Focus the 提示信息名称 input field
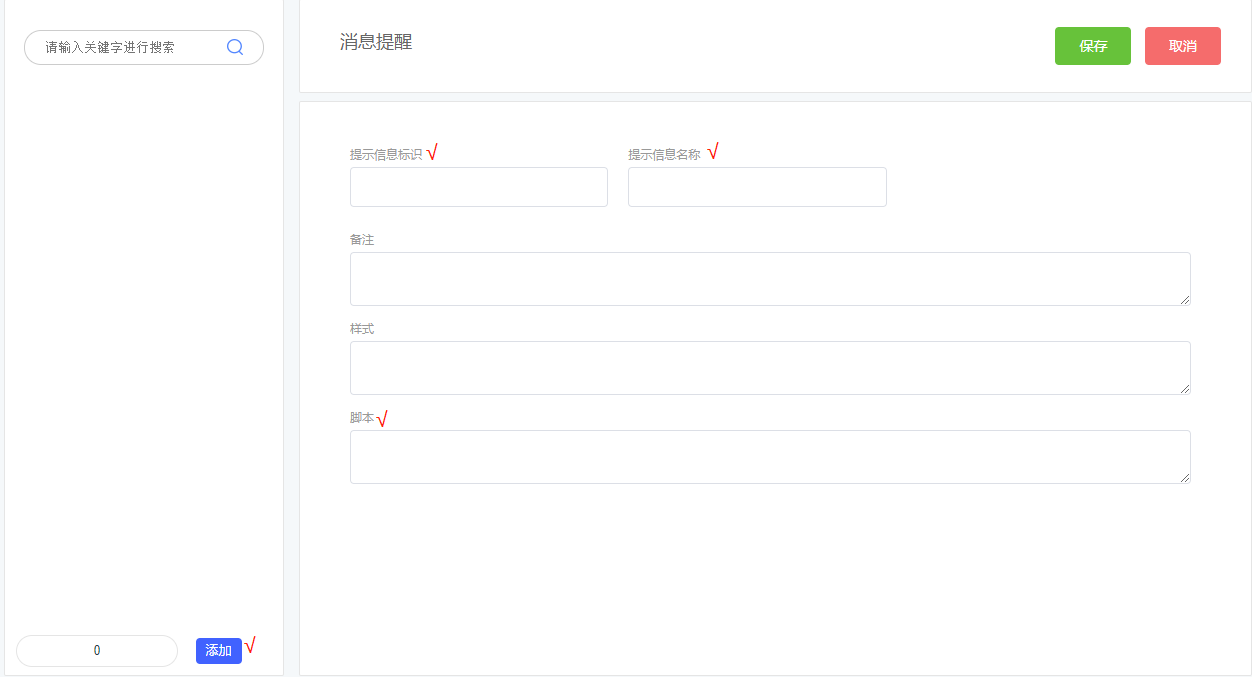This screenshot has width=1252, height=677. coord(756,187)
